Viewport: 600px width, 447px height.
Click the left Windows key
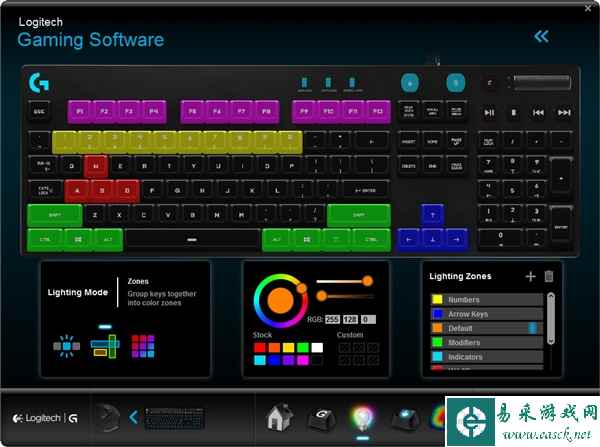point(78,240)
